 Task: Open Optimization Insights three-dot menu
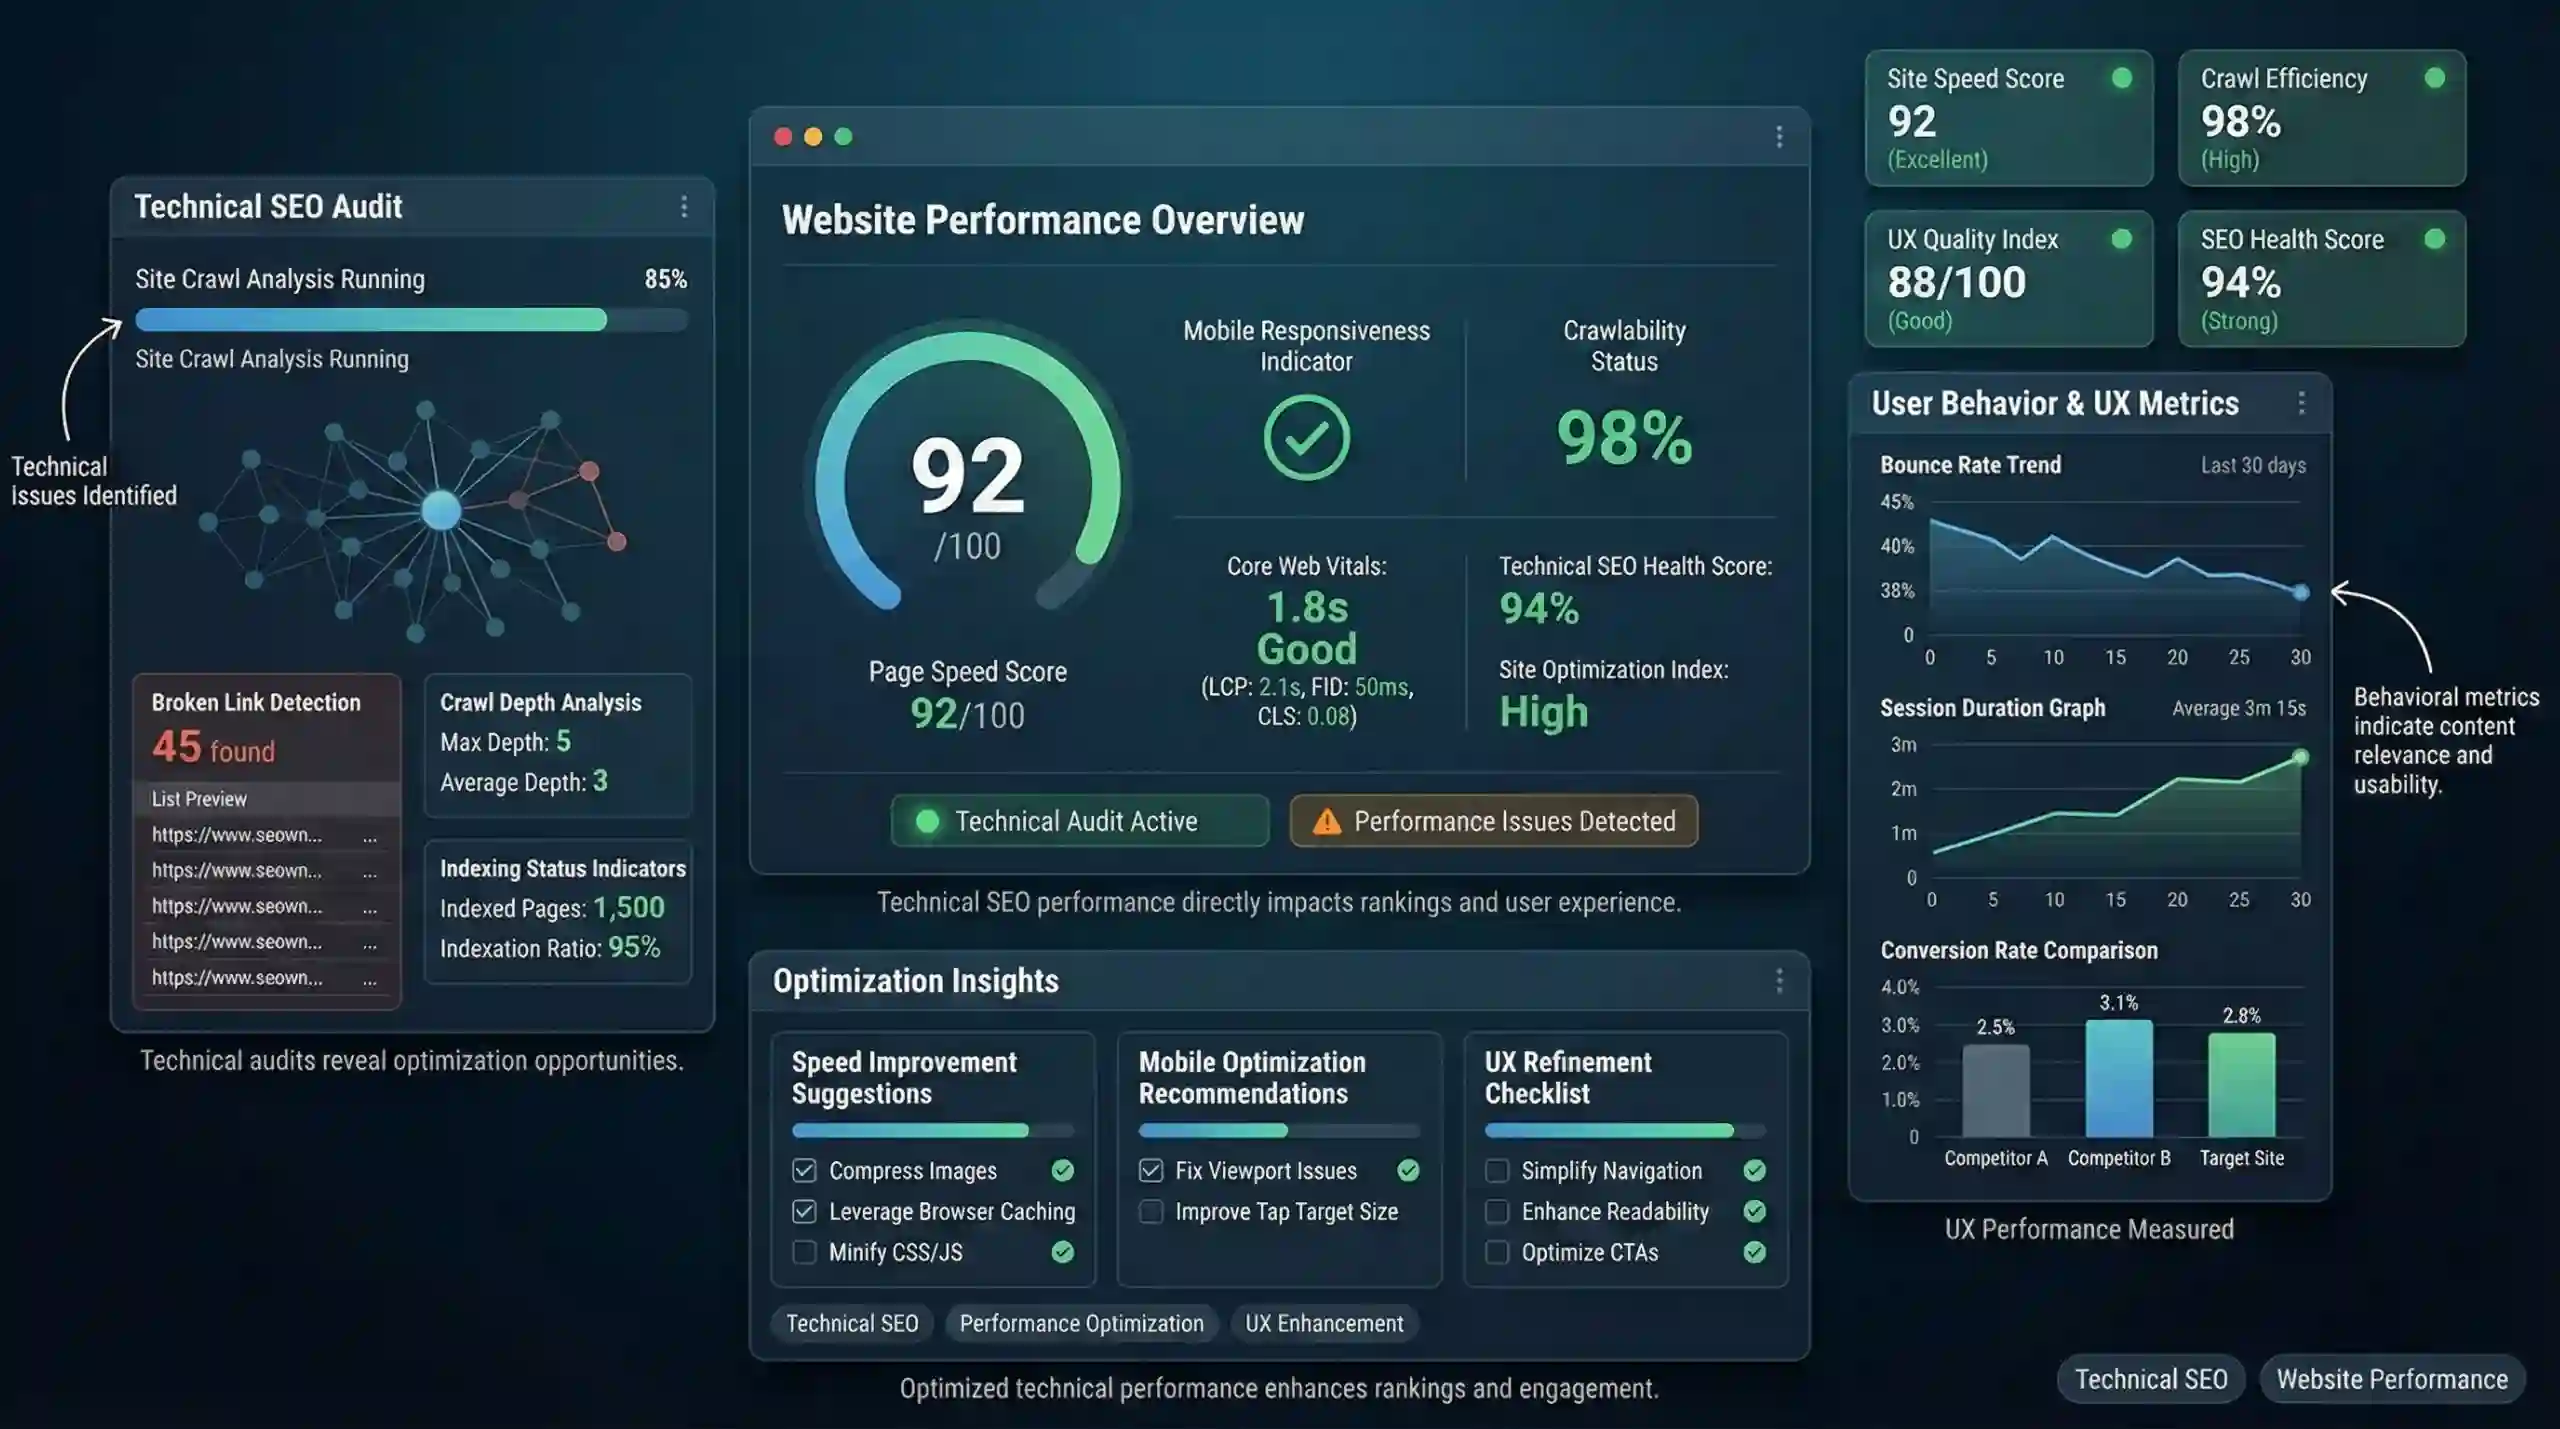point(1779,981)
